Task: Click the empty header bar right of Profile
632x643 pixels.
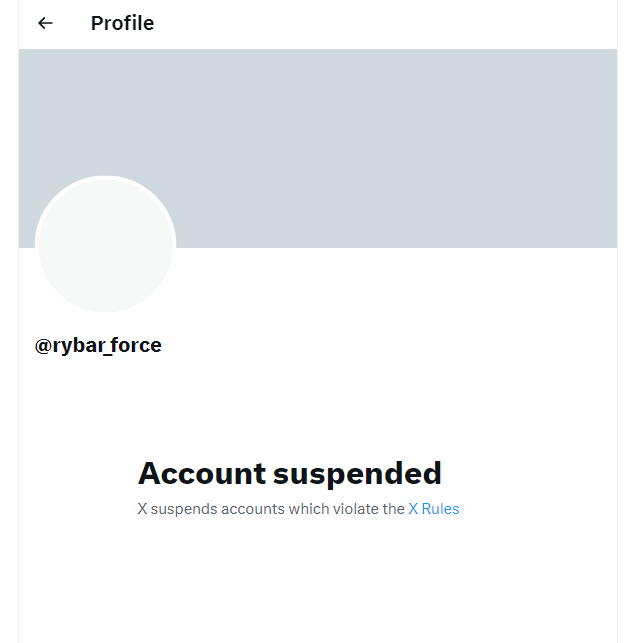Action: (400, 23)
